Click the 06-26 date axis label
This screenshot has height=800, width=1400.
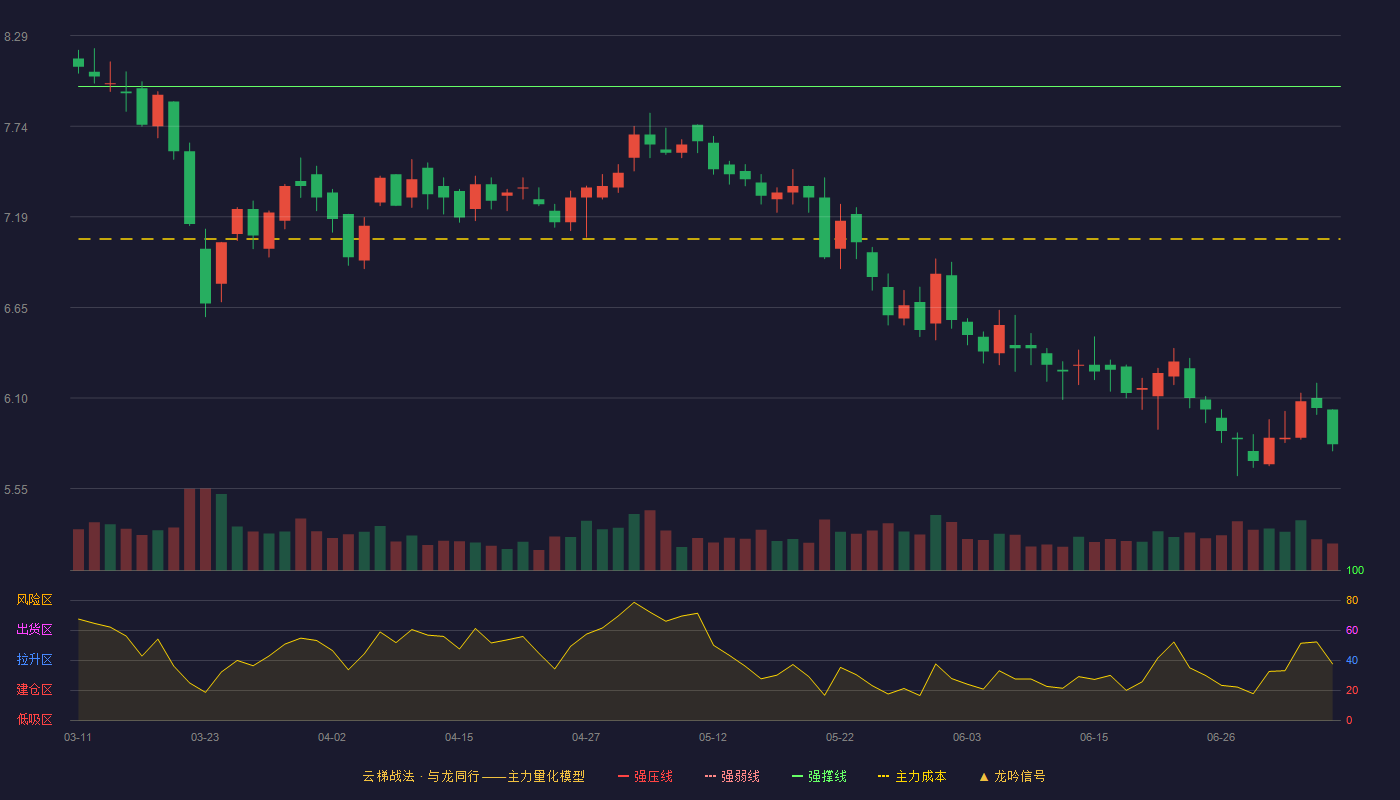point(1221,737)
